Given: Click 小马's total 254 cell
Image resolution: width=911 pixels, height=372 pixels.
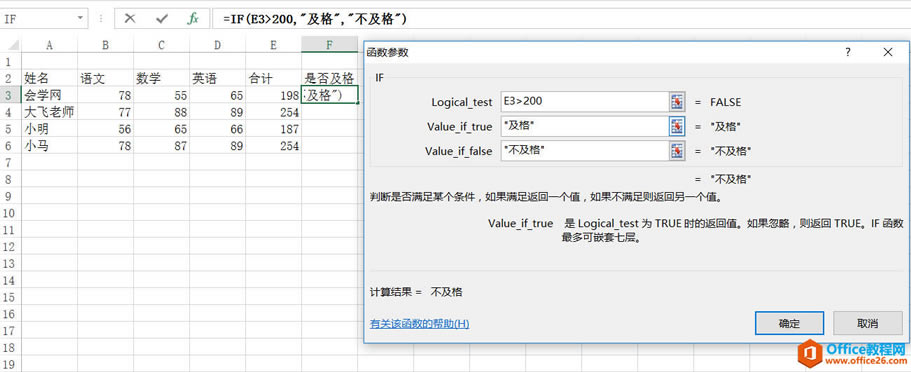Looking at the screenshot, I should pos(273,145).
